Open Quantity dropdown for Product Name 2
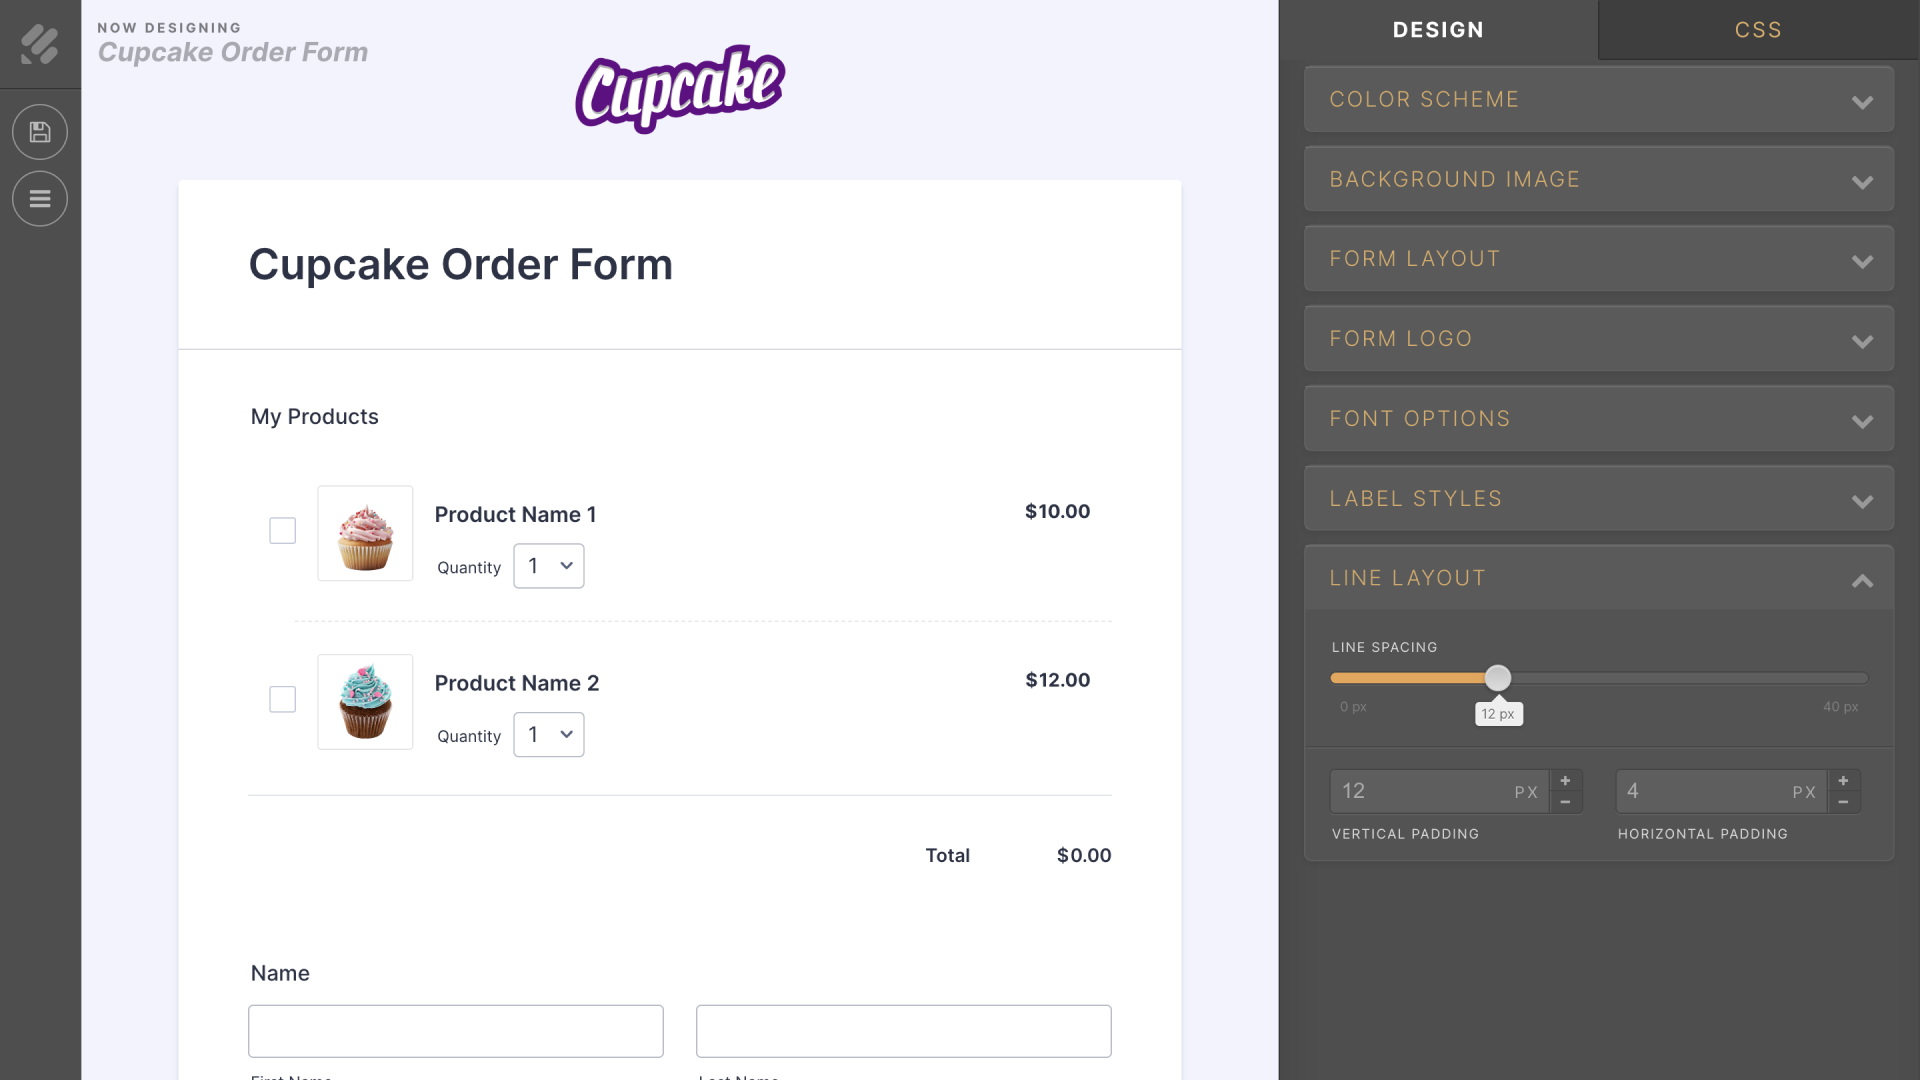Screen dimensions: 1920x1080 point(549,735)
